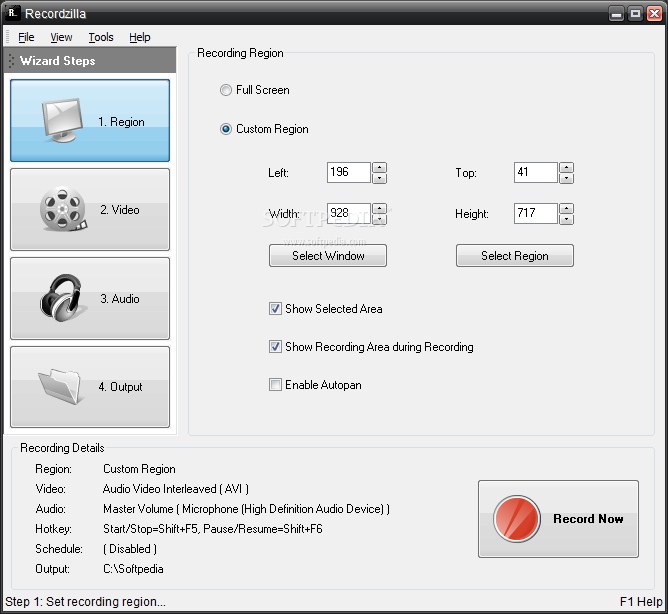The image size is (668, 614).
Task: Minimize the Recordzilla window
Action: 616,14
